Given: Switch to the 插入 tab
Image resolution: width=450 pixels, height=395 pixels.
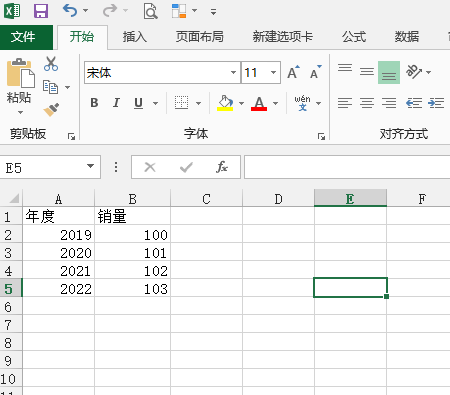Looking at the screenshot, I should 135,37.
